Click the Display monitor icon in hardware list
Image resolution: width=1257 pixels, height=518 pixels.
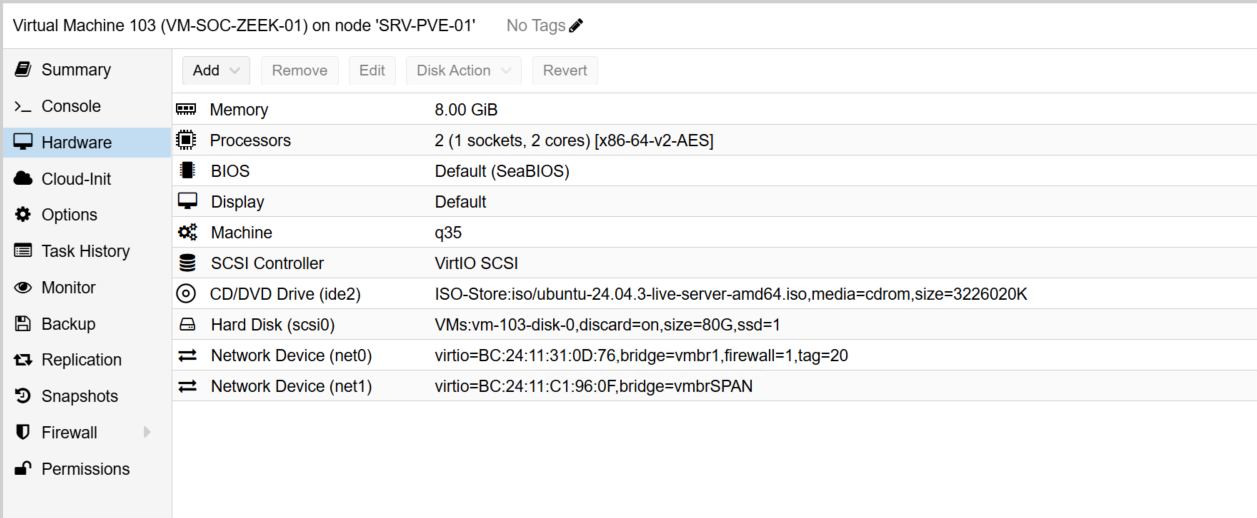(186, 201)
